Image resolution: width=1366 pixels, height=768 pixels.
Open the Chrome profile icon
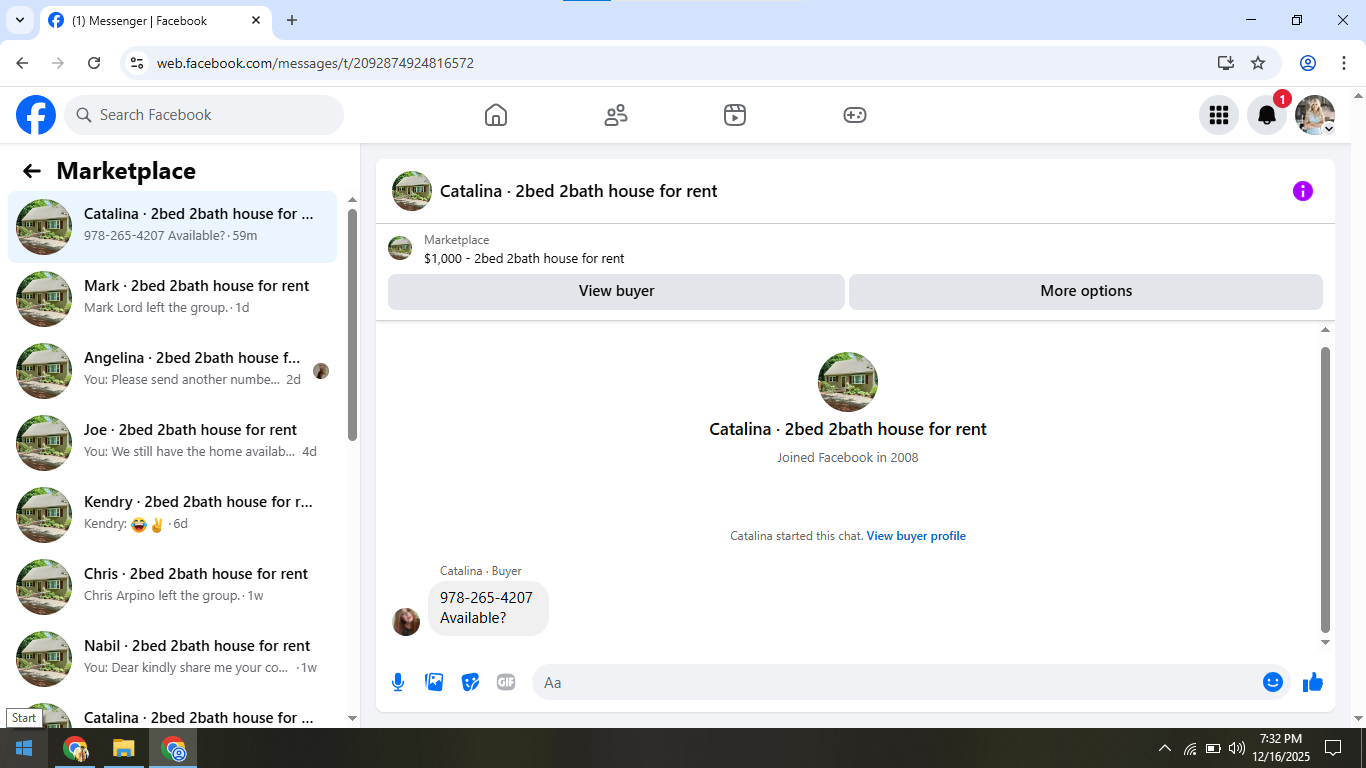coord(1308,63)
